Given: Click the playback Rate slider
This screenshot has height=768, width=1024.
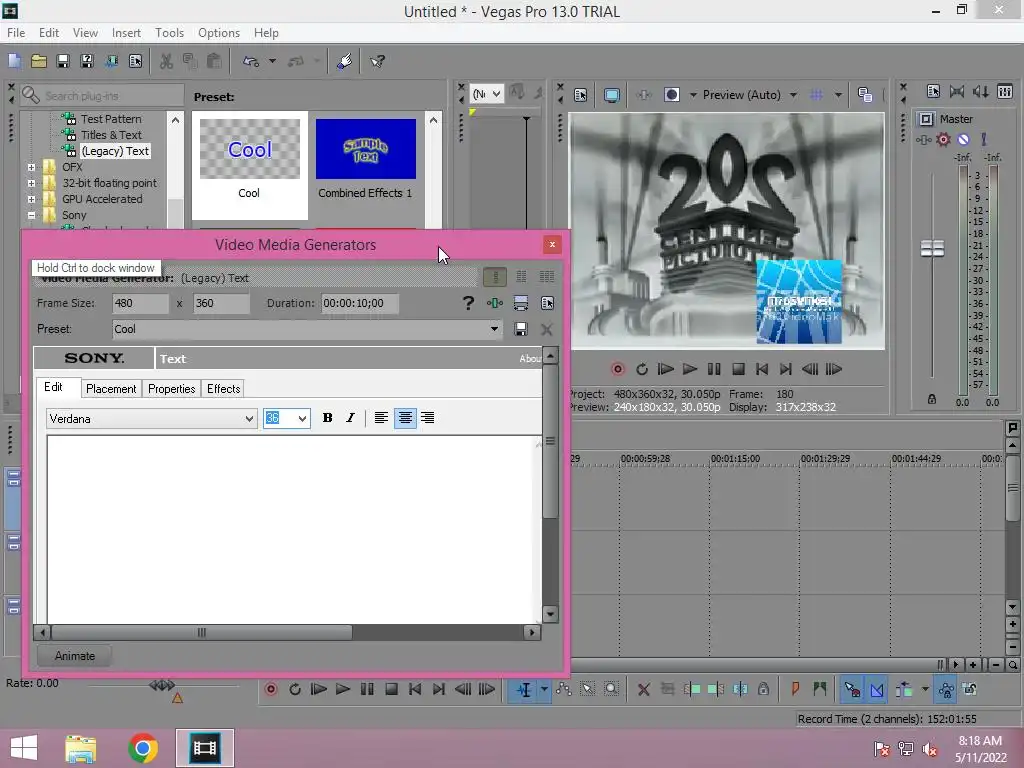Looking at the screenshot, I should coord(162,686).
